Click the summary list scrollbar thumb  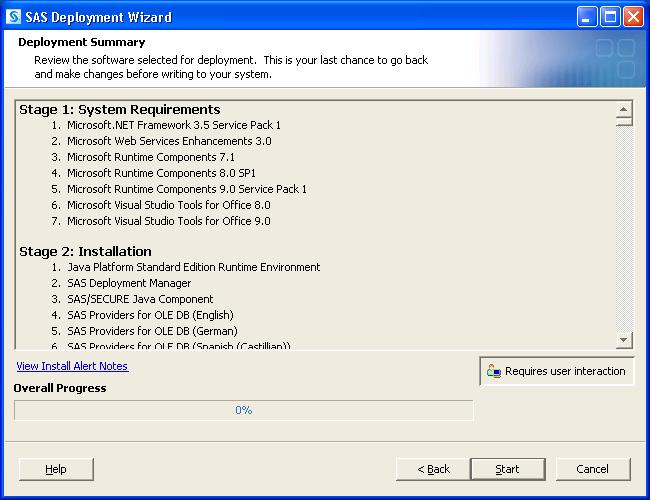click(x=624, y=122)
